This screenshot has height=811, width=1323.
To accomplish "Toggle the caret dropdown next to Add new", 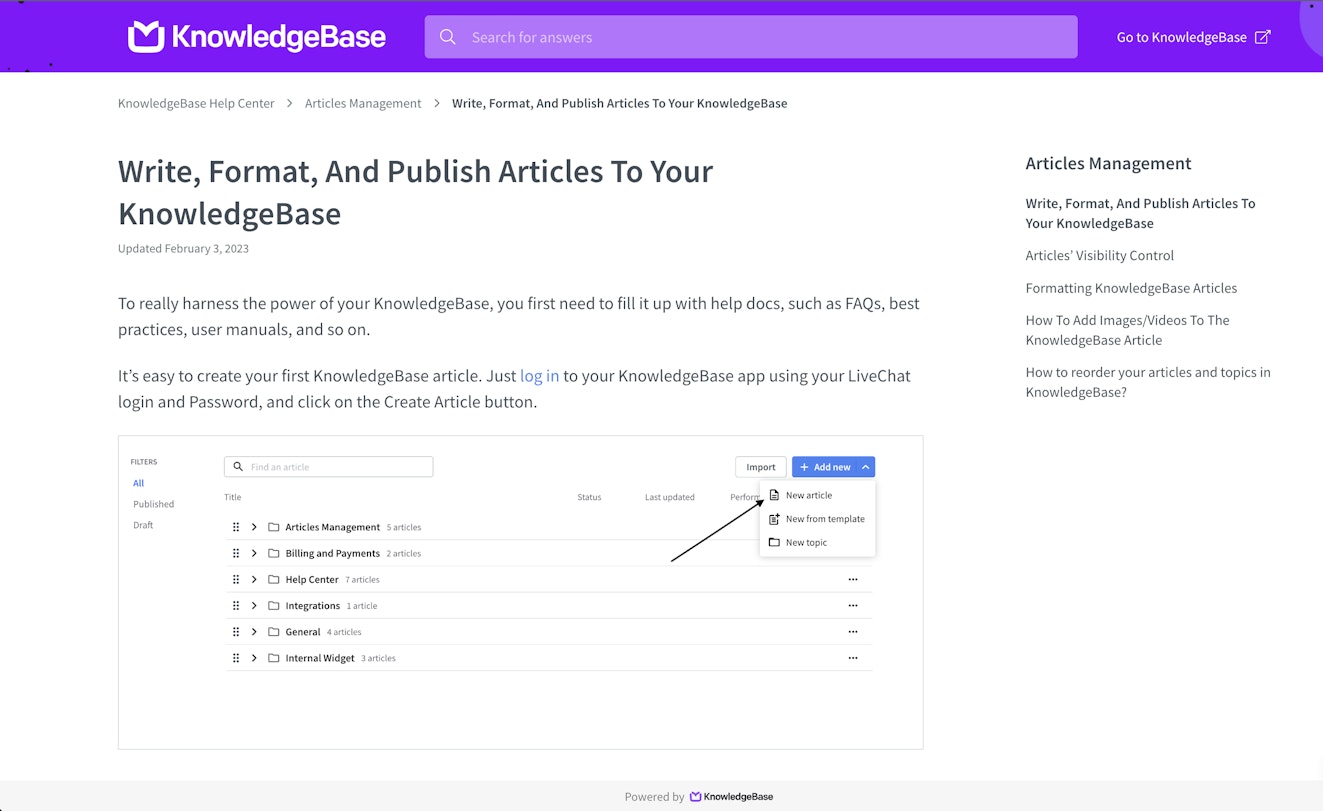I will [866, 467].
